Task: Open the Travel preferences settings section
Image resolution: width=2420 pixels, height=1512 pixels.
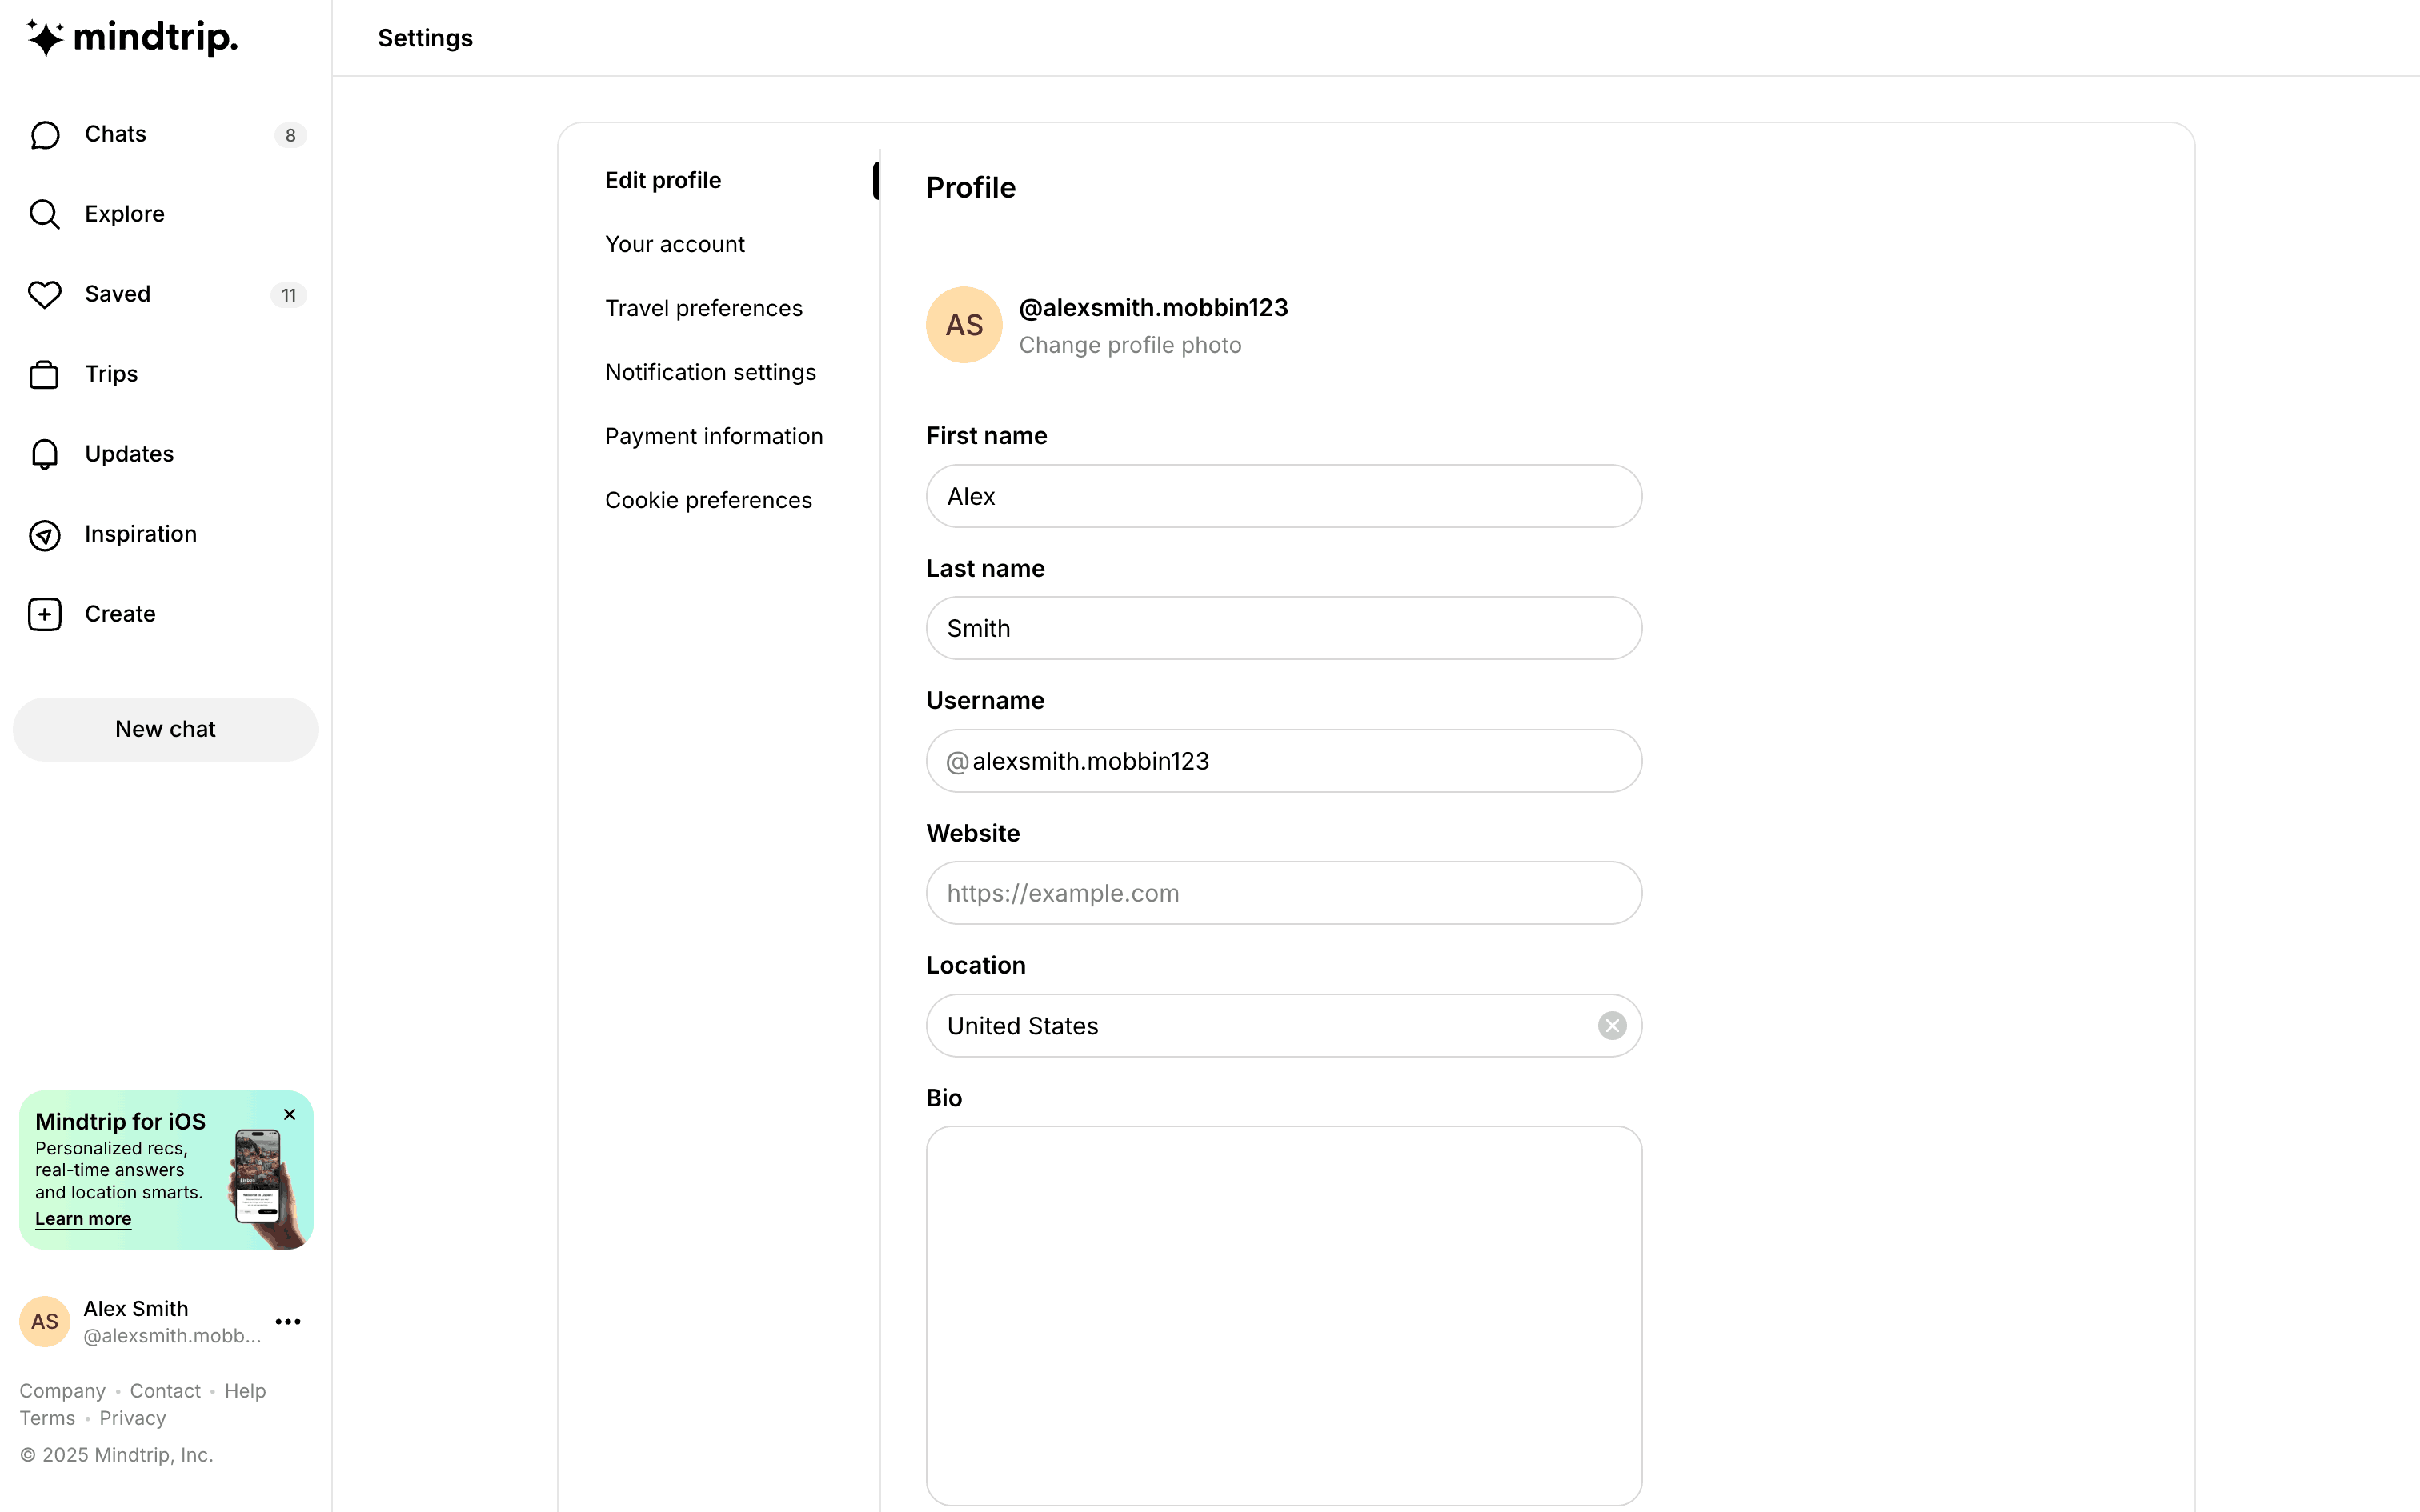Action: coord(703,308)
